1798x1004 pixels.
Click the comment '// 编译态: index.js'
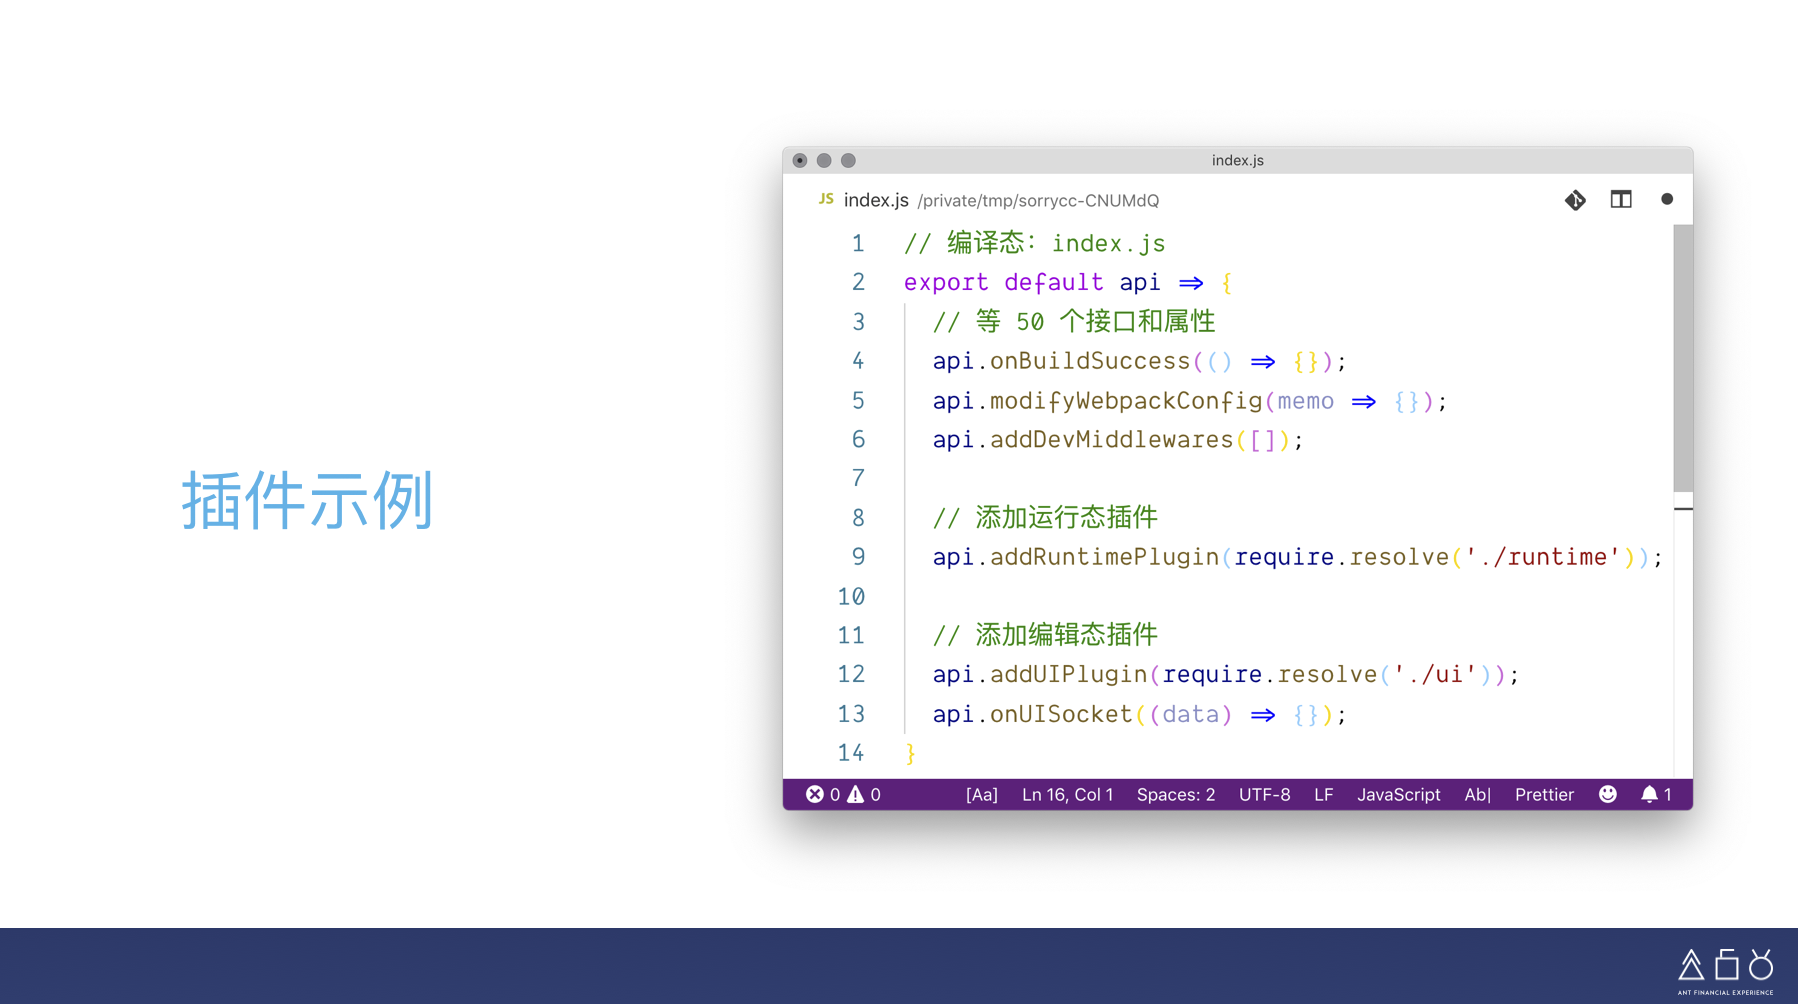(x=1035, y=243)
